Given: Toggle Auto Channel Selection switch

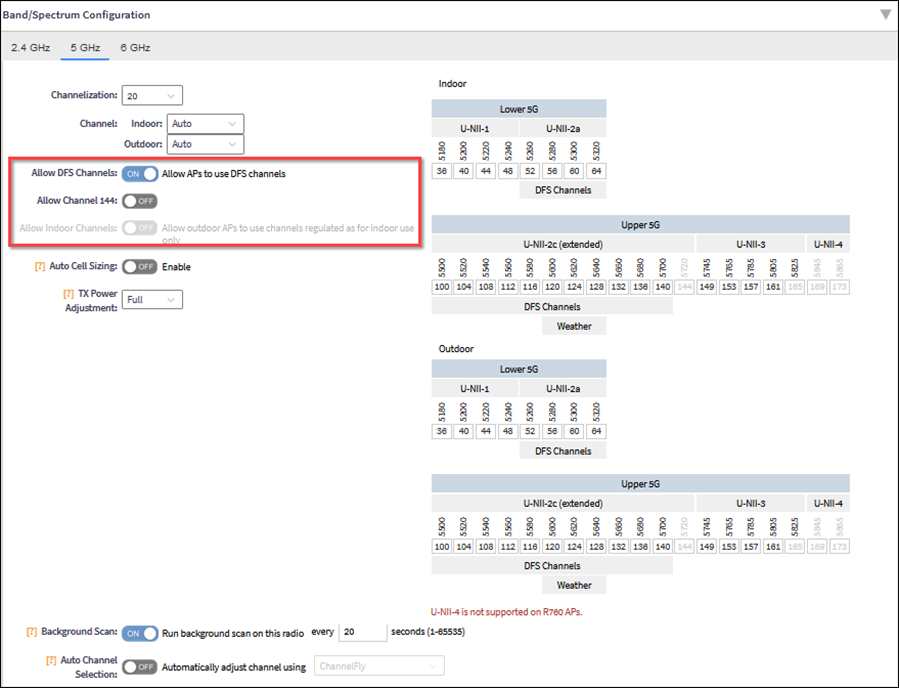Looking at the screenshot, I should pos(139,667).
